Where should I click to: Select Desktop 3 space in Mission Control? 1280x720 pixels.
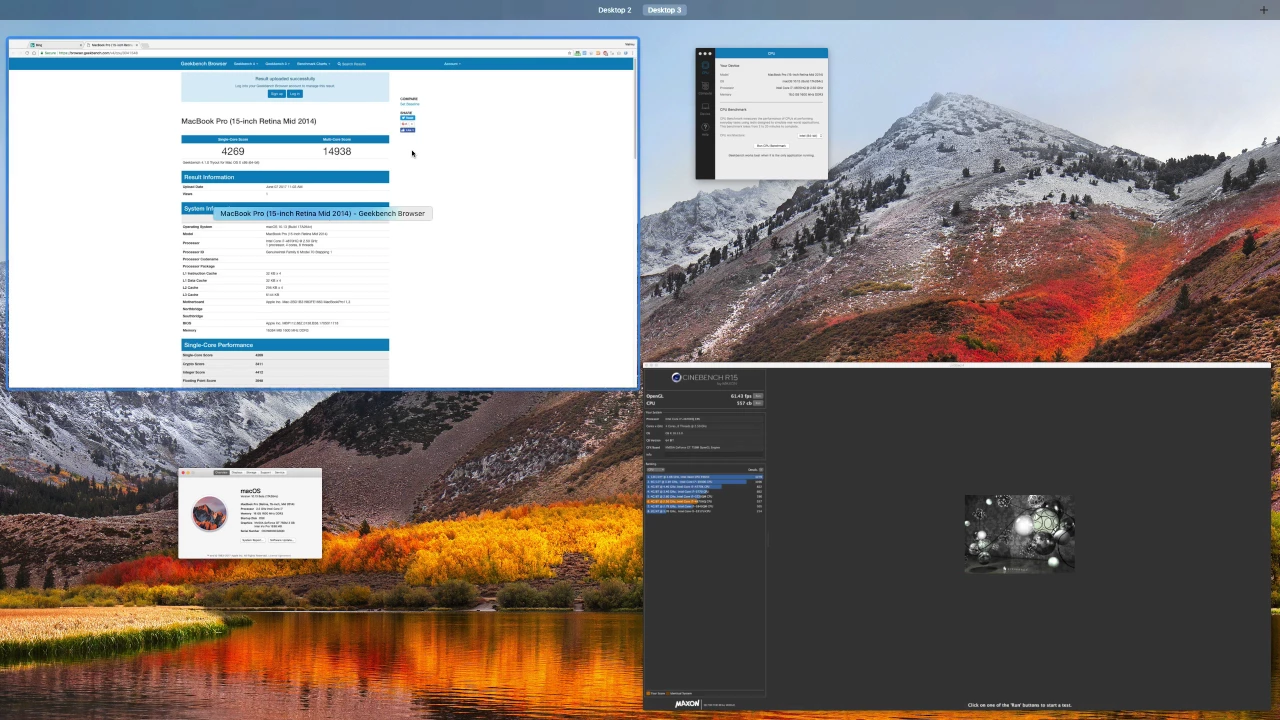coord(664,10)
